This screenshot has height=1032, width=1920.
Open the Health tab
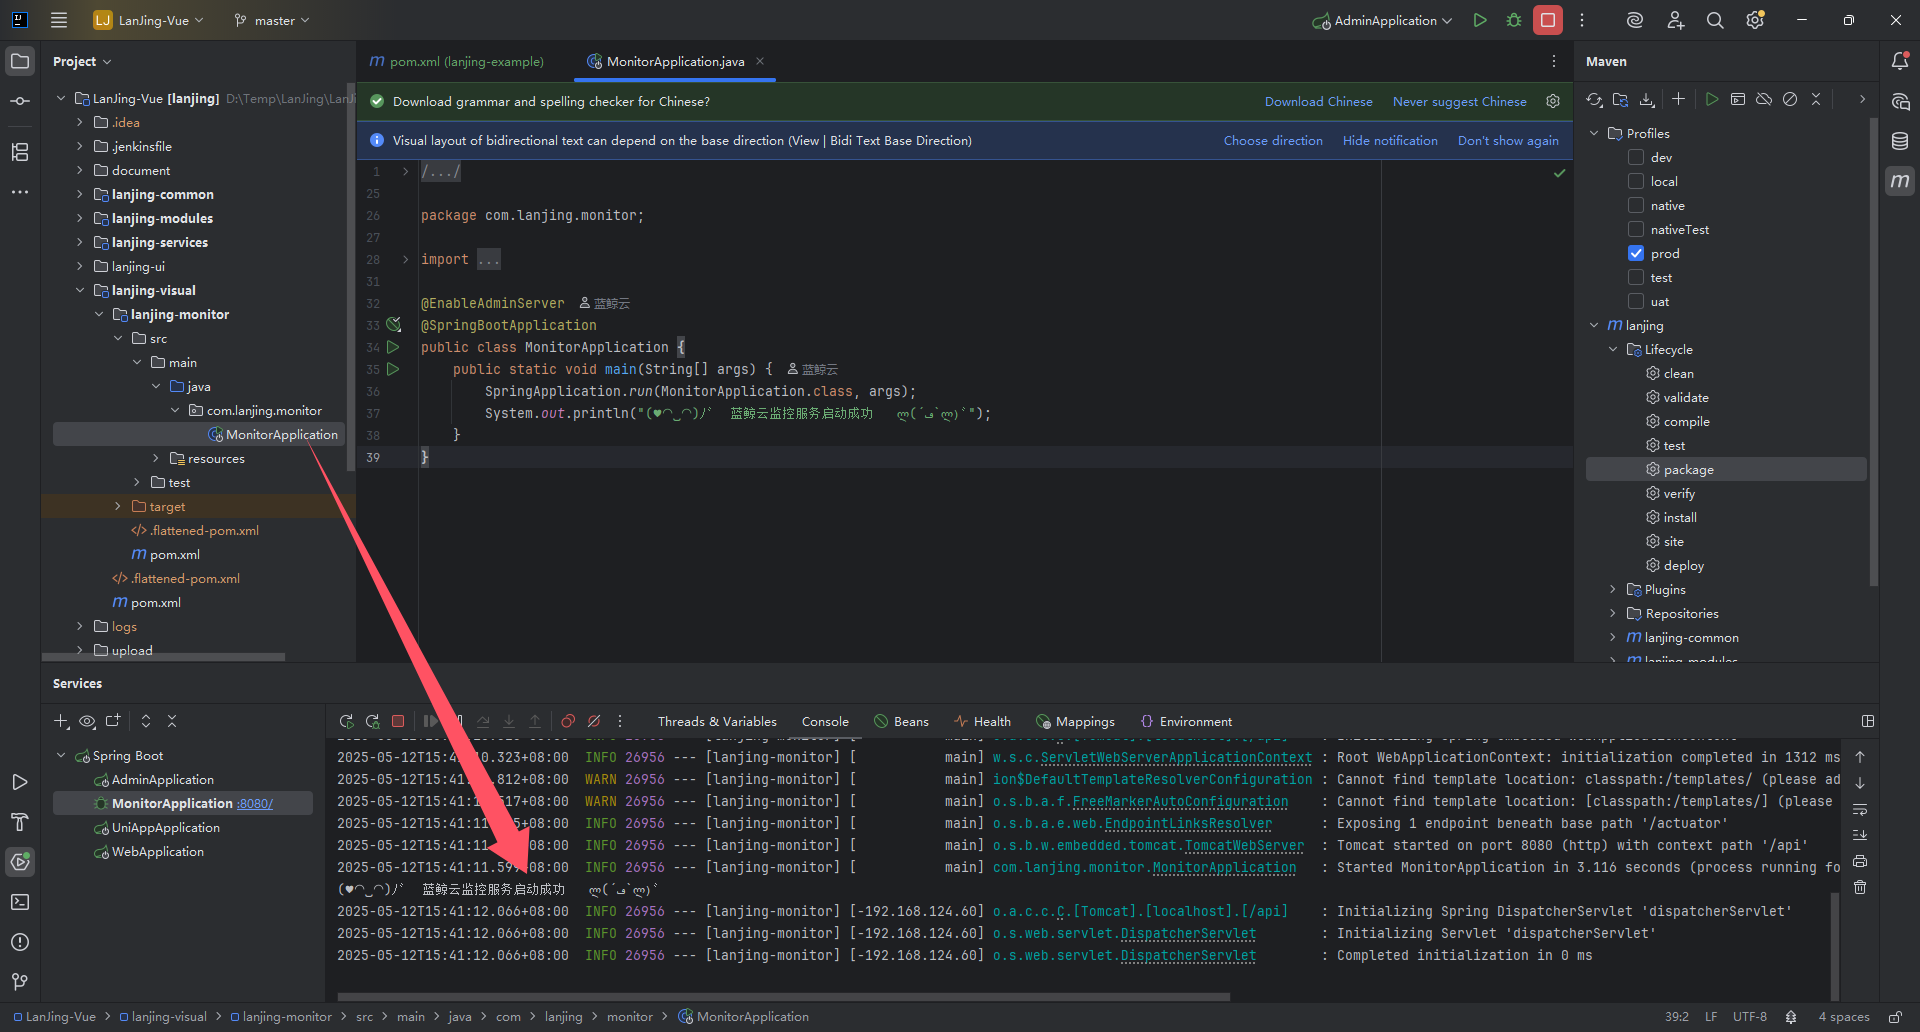click(982, 721)
